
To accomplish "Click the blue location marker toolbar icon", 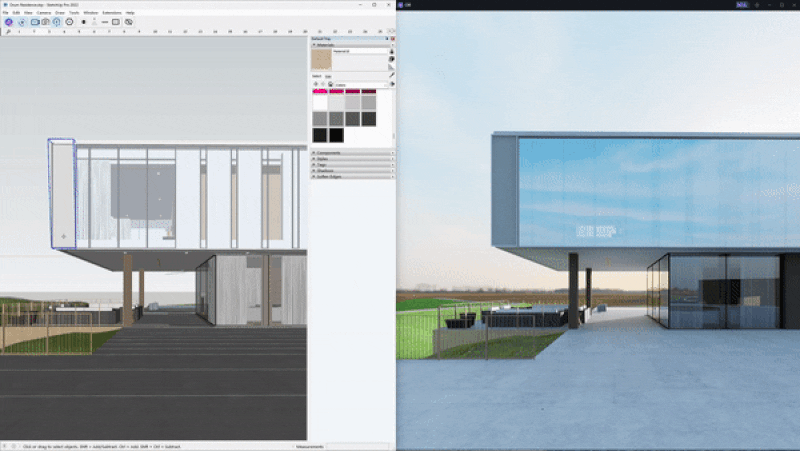I will pos(57,22).
